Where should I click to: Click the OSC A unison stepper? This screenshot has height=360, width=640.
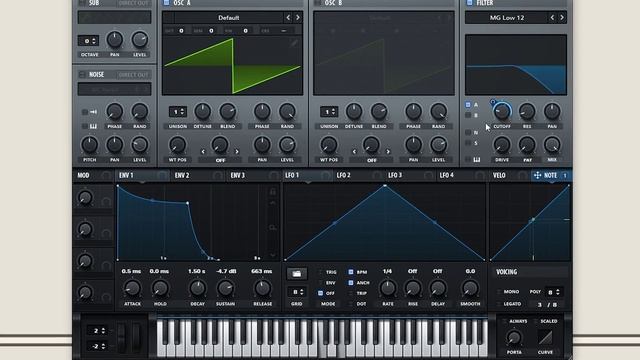(178, 111)
